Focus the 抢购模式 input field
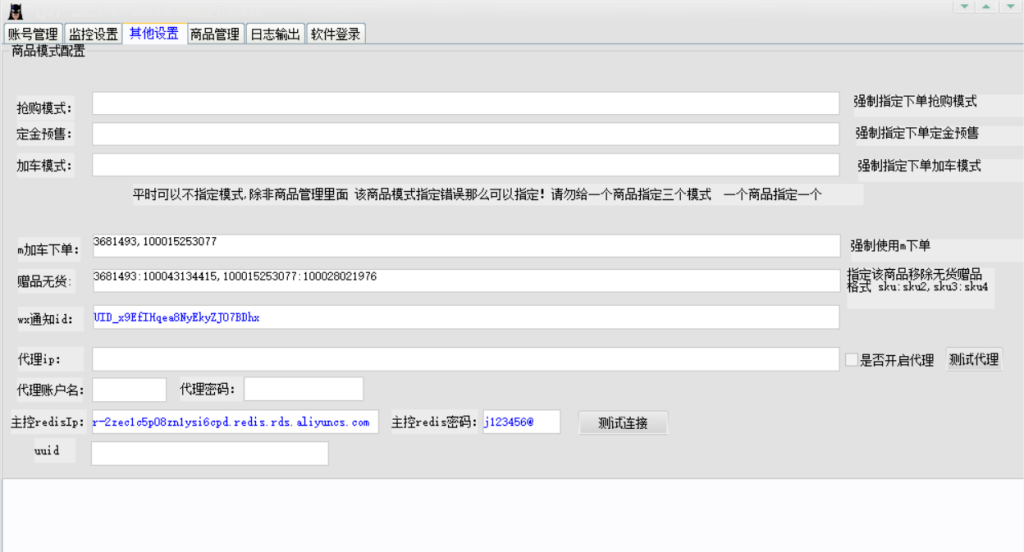Image resolution: width=1024 pixels, height=552 pixels. coord(465,103)
